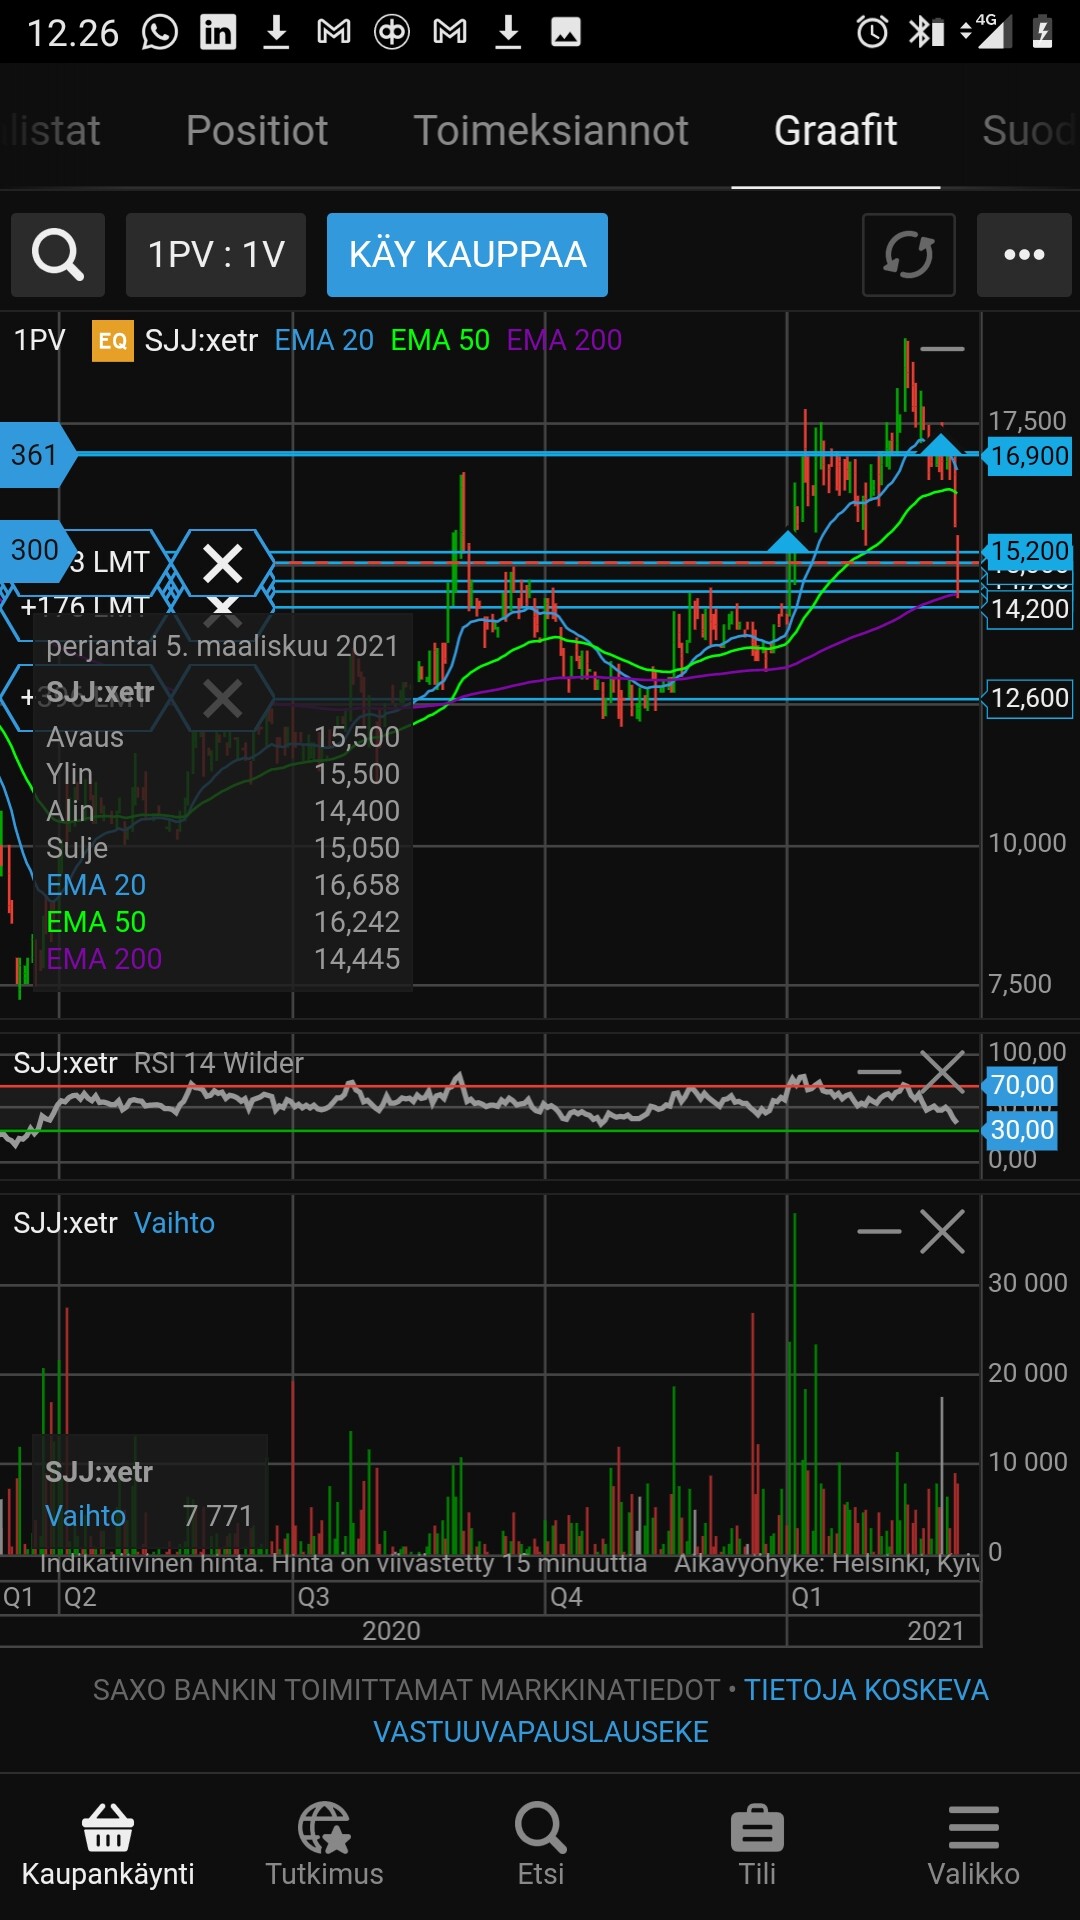Image resolution: width=1080 pixels, height=1920 pixels.
Task: Switch to the Positiot tab
Action: click(x=257, y=130)
